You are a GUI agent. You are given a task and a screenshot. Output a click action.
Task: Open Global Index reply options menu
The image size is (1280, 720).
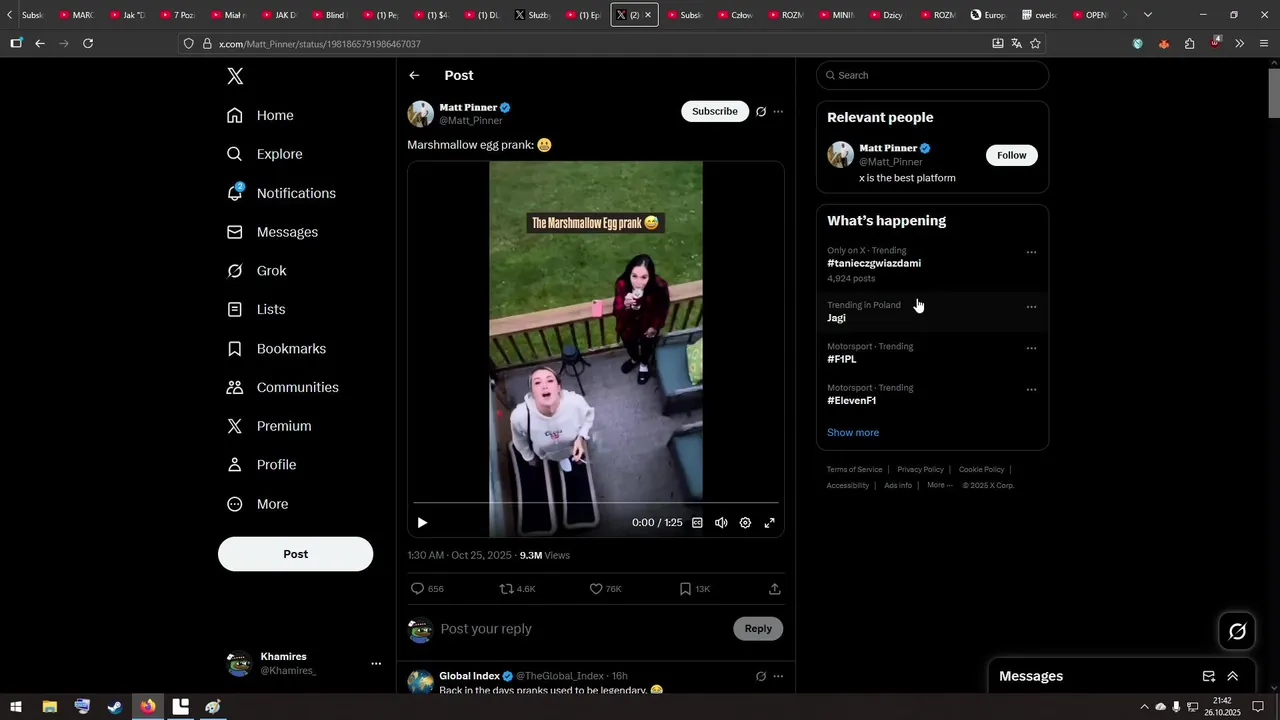778,676
